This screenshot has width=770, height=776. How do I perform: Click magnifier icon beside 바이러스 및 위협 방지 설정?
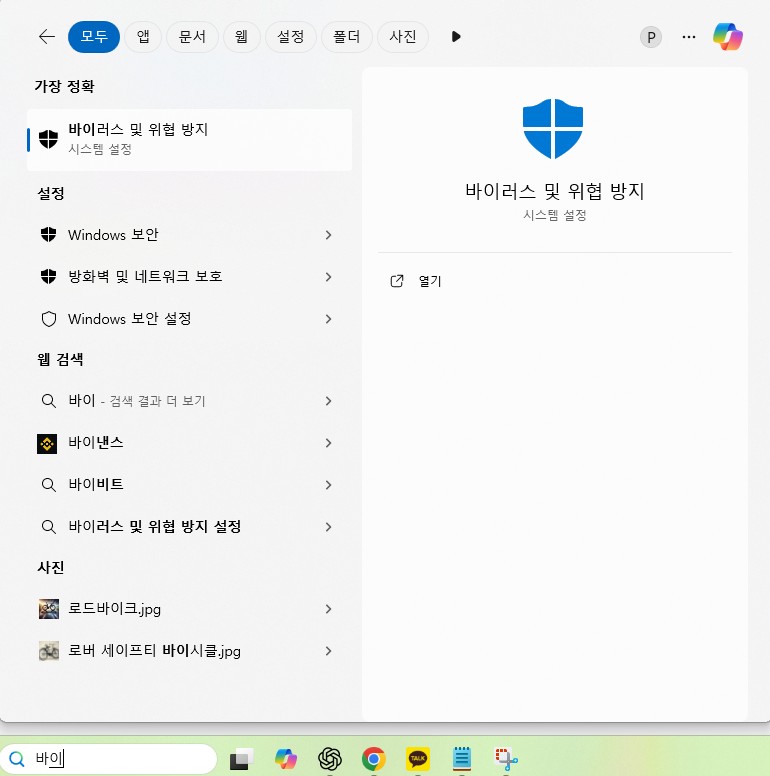pyautogui.click(x=48, y=527)
